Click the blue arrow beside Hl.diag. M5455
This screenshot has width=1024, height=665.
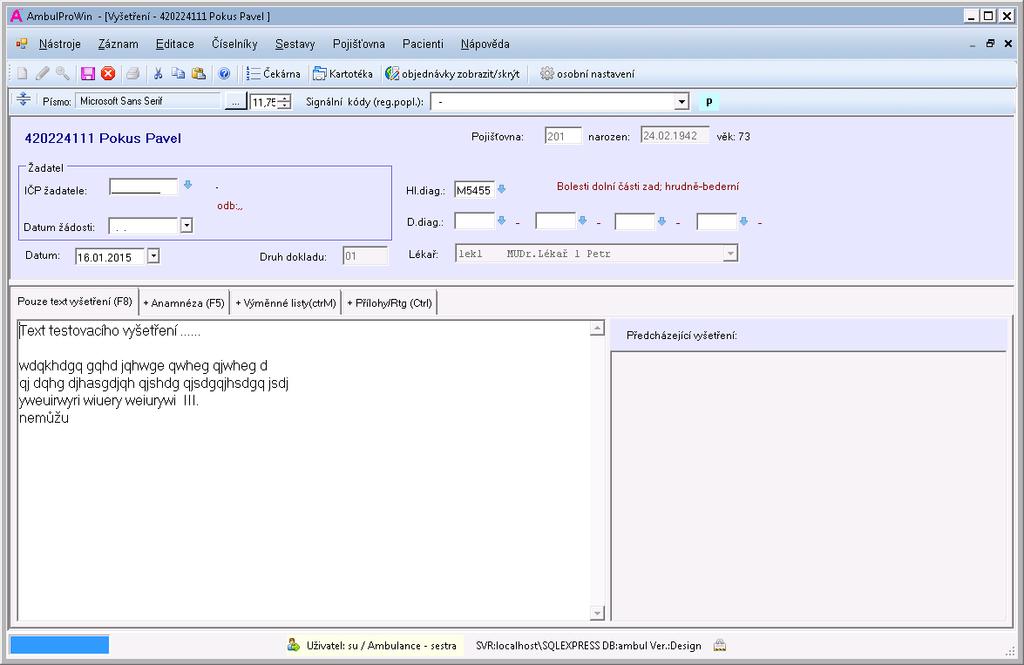502,189
